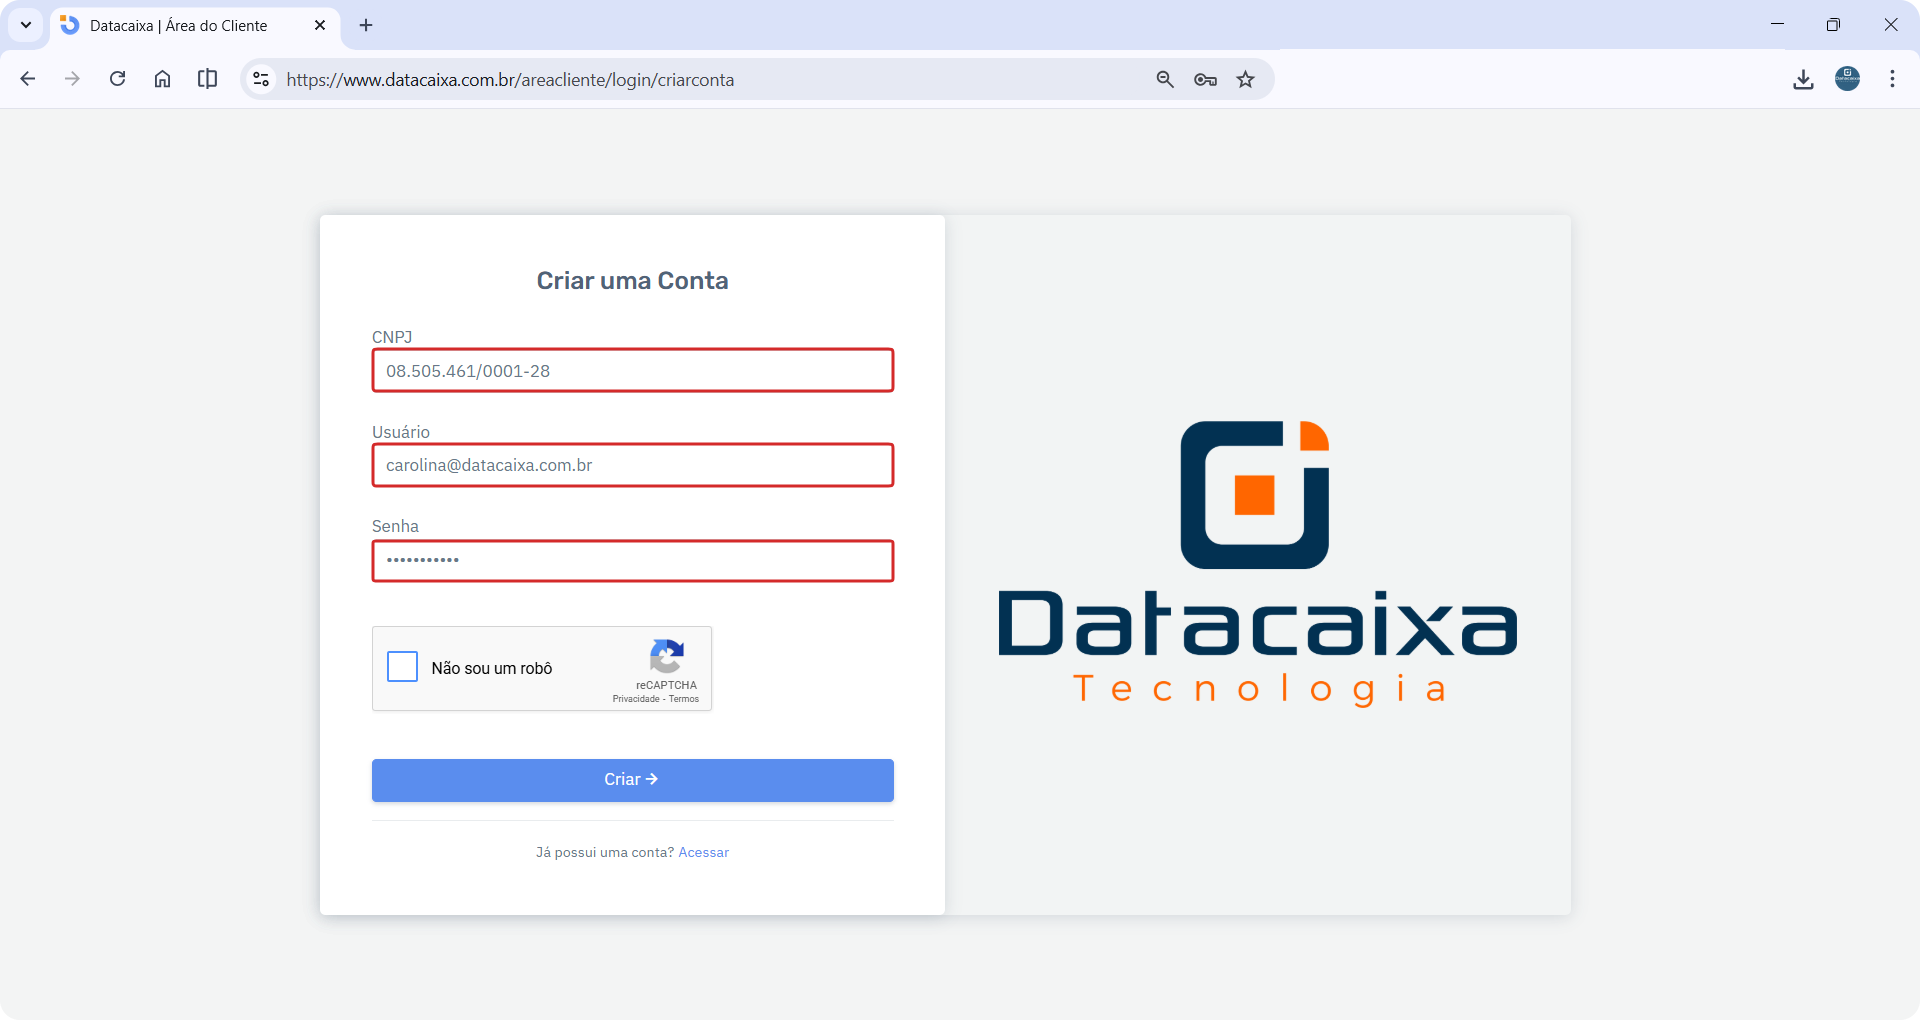
Task: Reload the Datacaixa page
Action: point(117,79)
